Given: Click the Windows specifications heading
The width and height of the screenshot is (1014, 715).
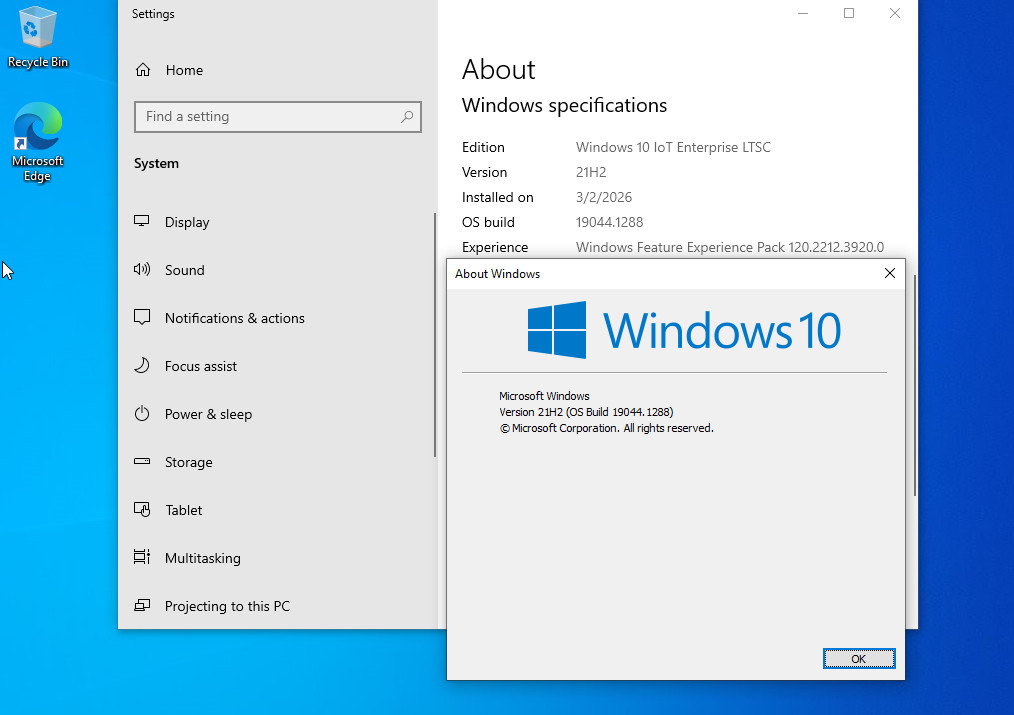Looking at the screenshot, I should tap(564, 105).
